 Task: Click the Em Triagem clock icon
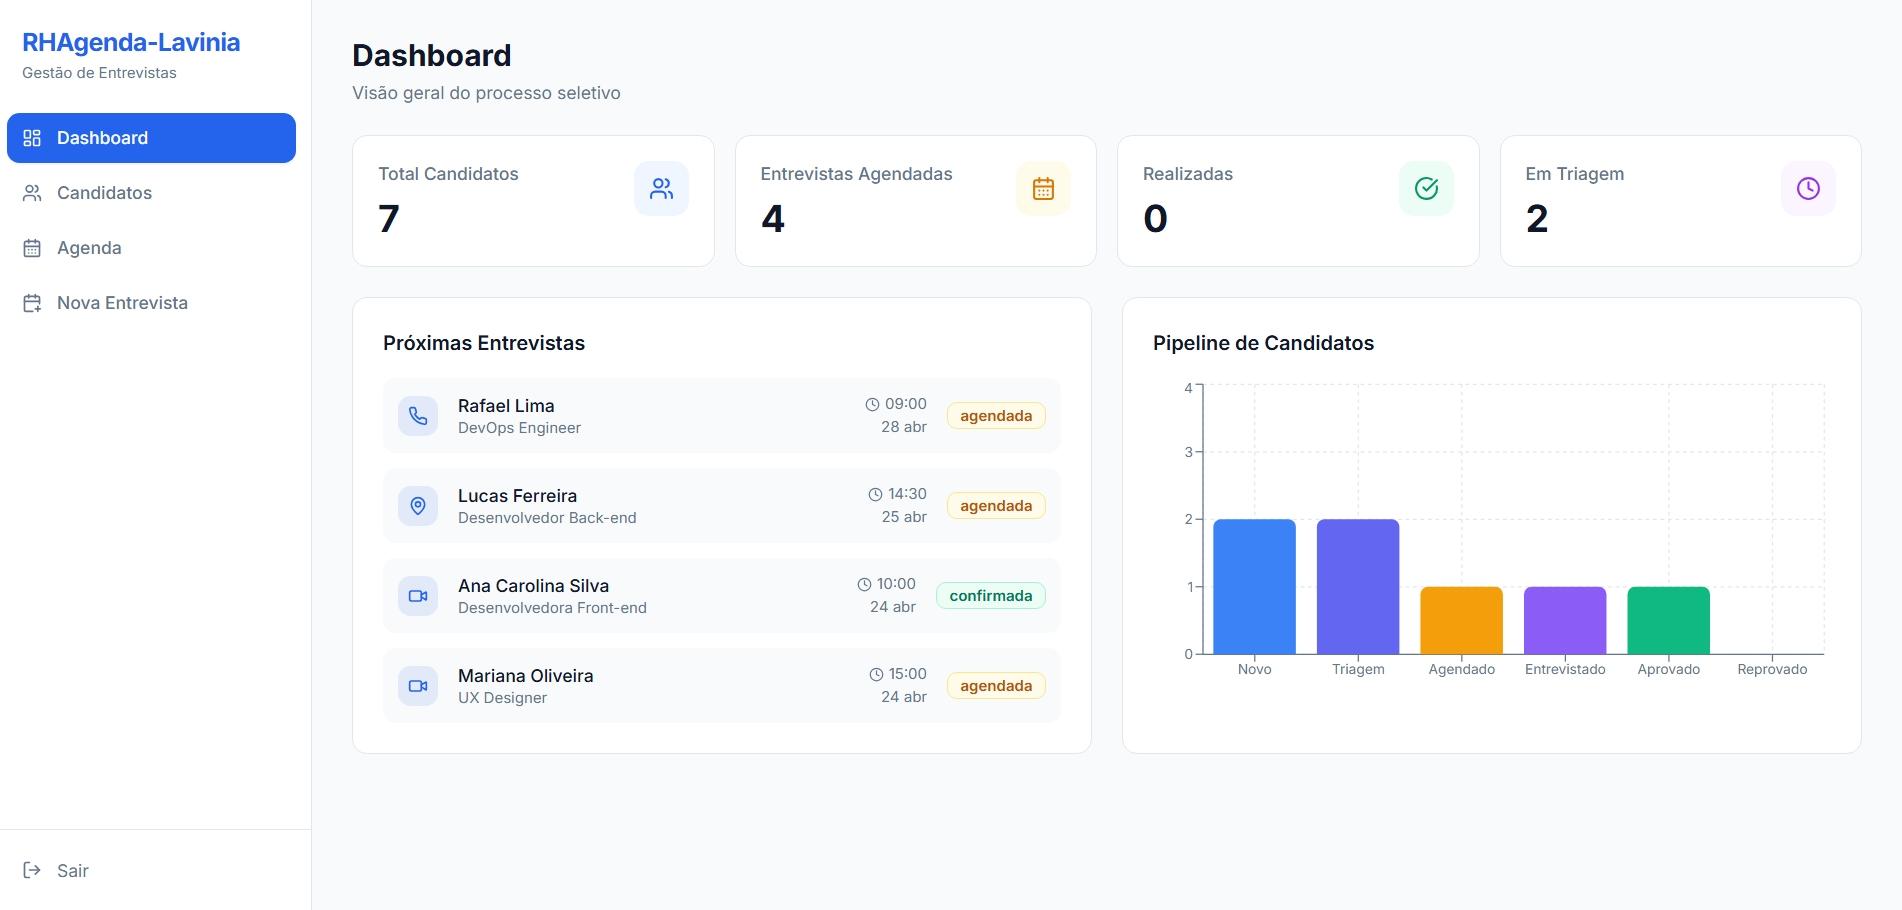click(x=1808, y=188)
